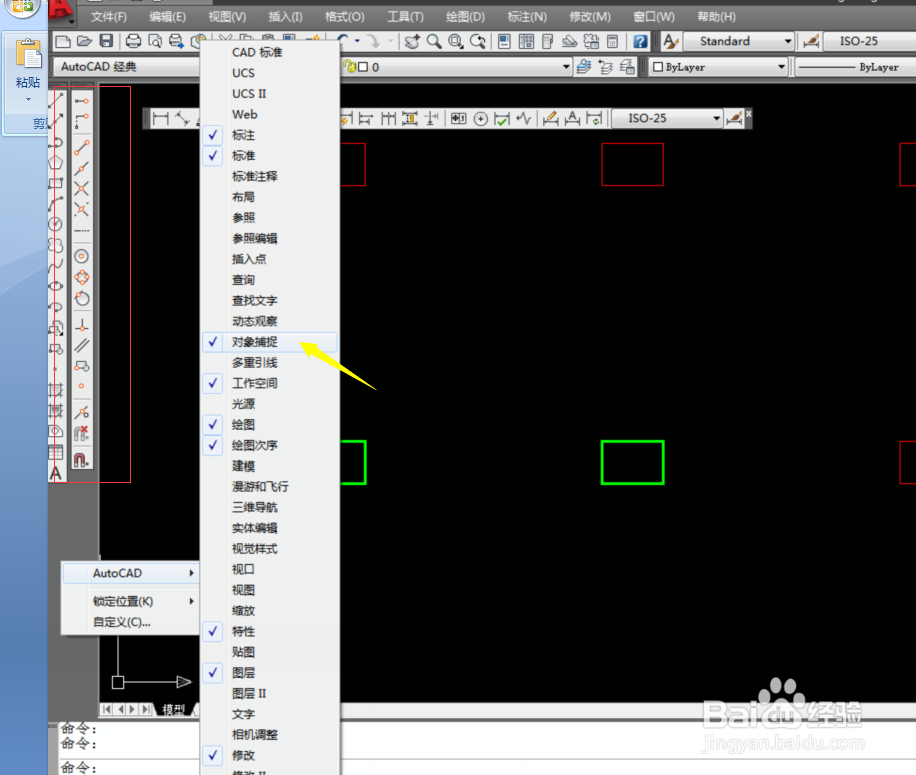
Task: Uncheck the 图层 toolbar entry
Action: (269, 673)
